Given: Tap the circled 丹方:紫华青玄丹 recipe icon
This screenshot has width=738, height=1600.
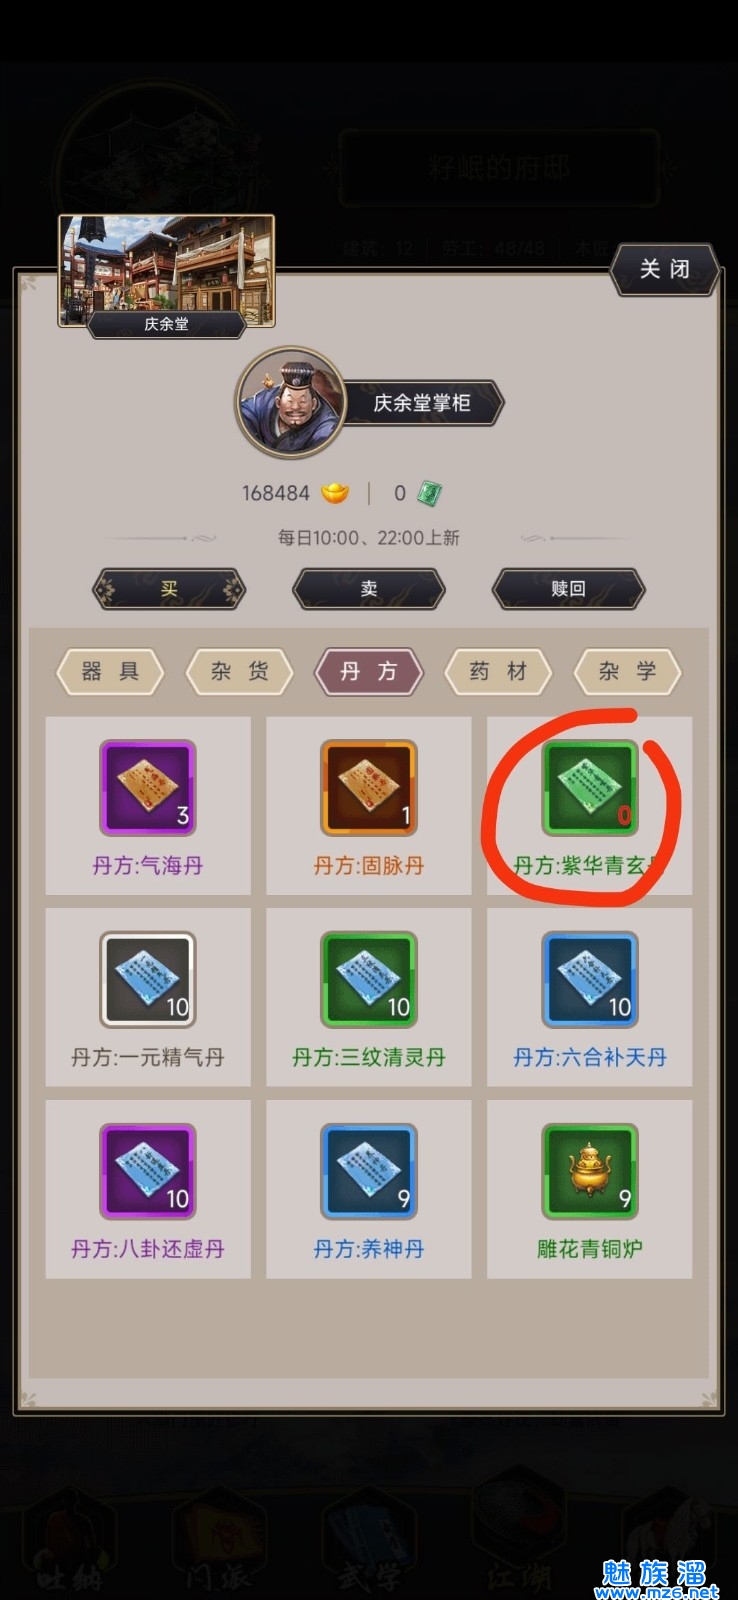Looking at the screenshot, I should 590,788.
